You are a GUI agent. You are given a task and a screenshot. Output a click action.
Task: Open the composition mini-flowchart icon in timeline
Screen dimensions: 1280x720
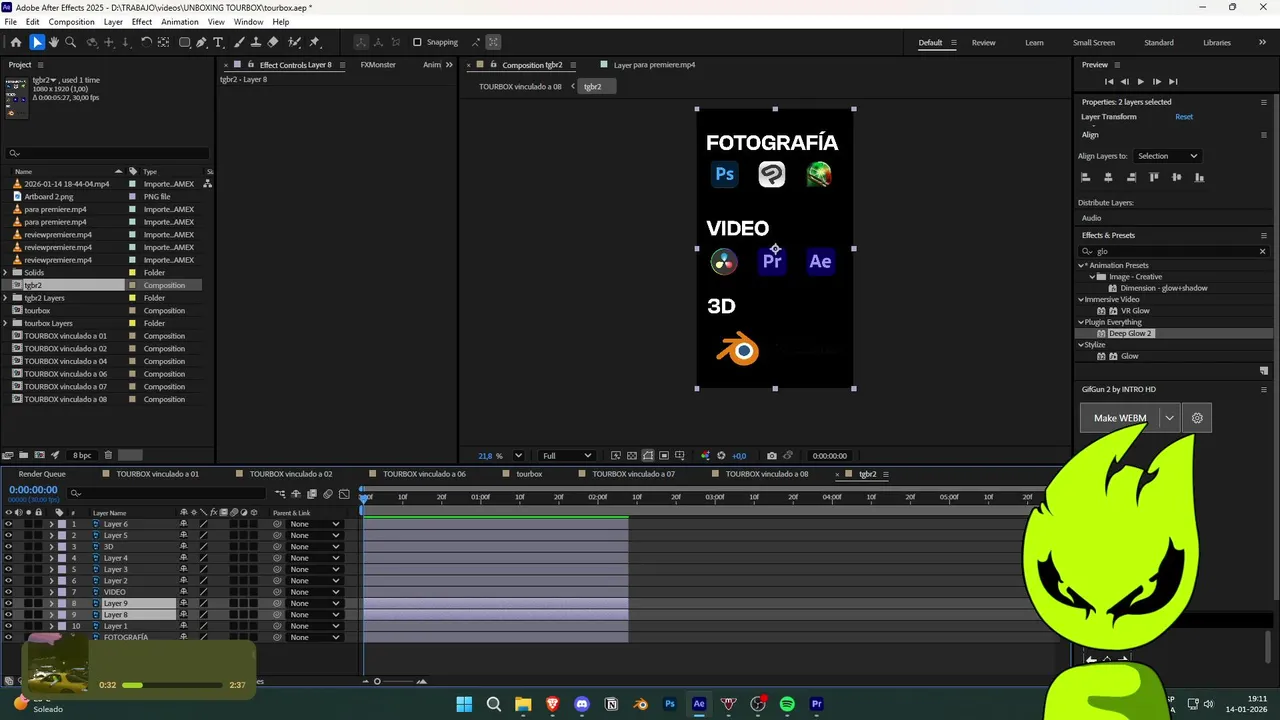coord(280,494)
